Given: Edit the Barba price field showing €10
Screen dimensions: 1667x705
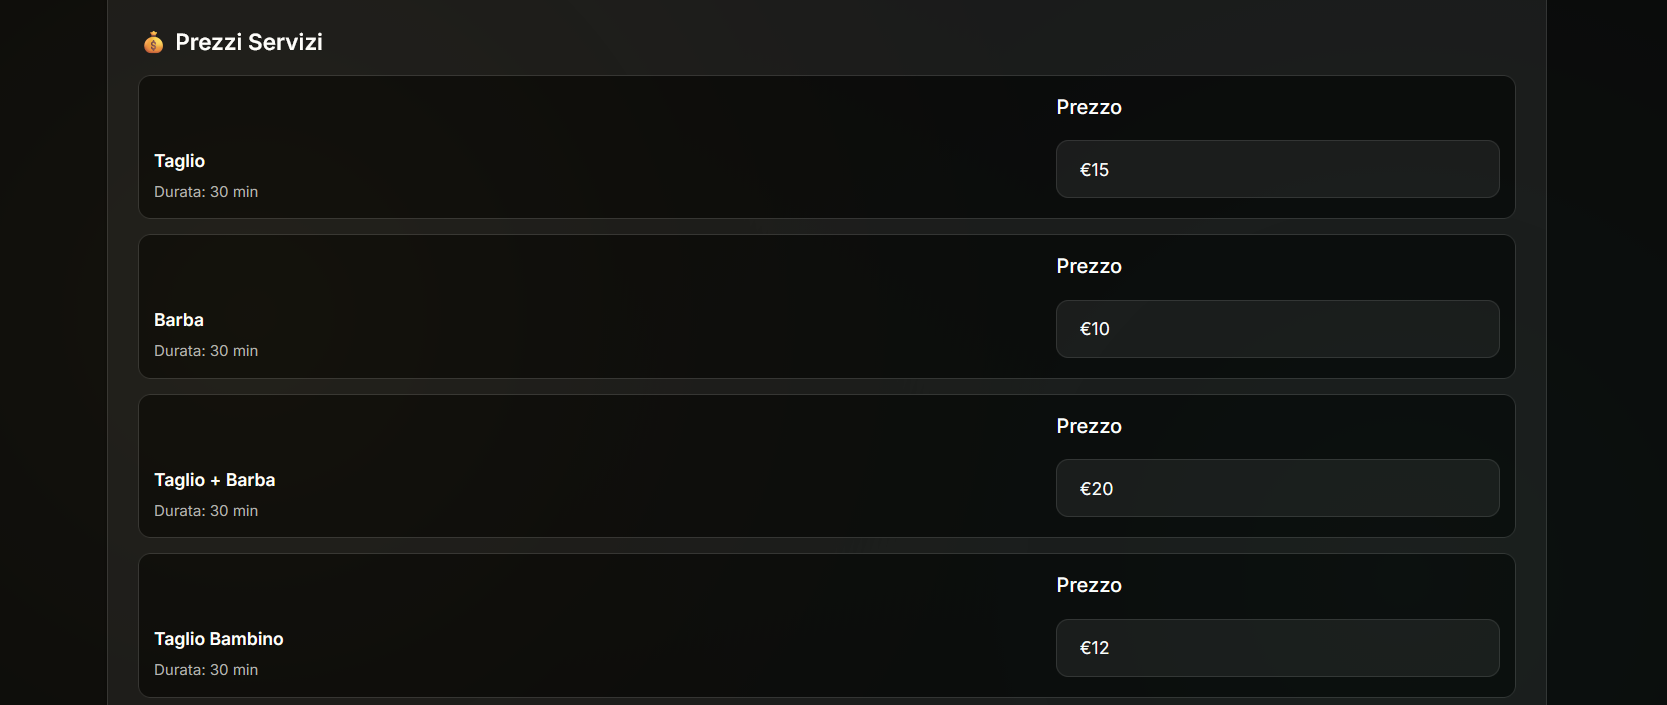Looking at the screenshot, I should 1277,329.
